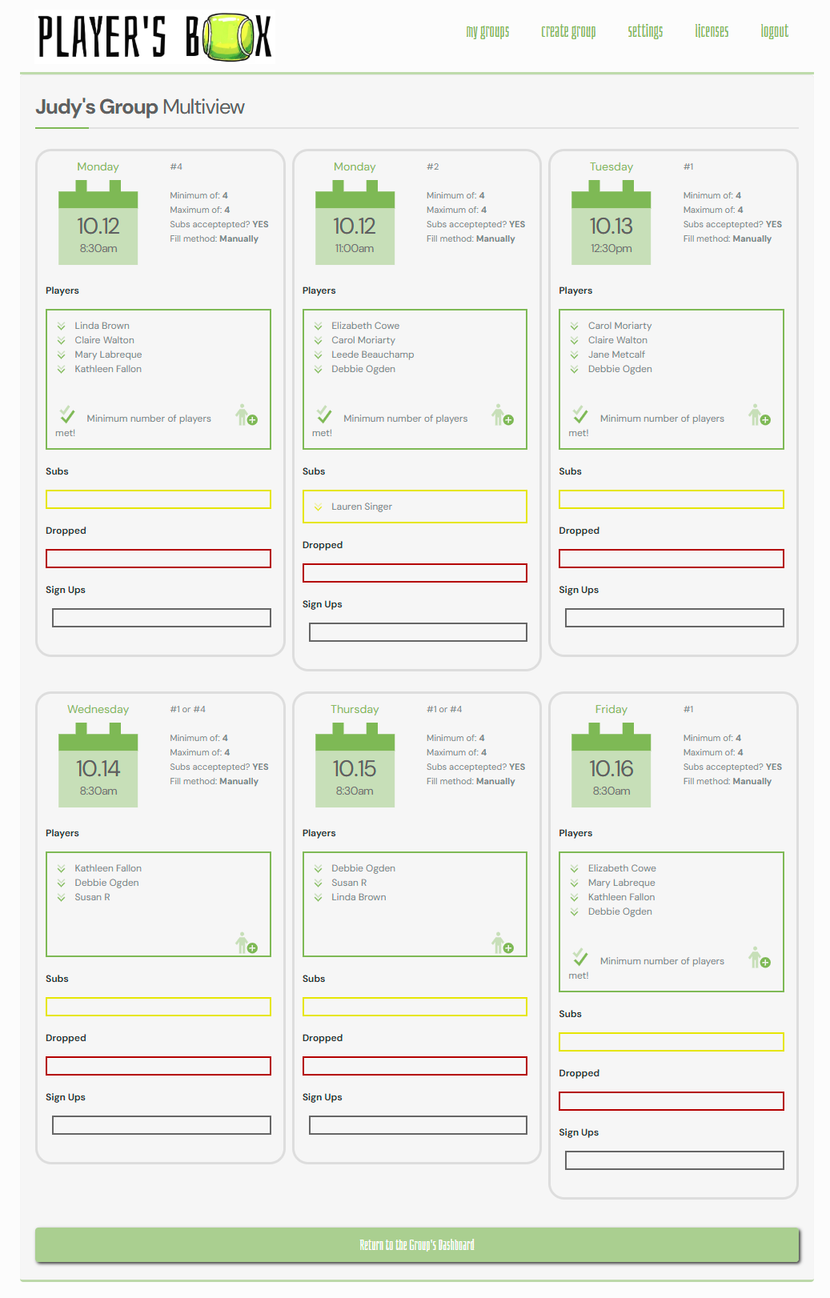Click the Tuesday 10.13 calendar icon
830x1298 pixels.
611,222
